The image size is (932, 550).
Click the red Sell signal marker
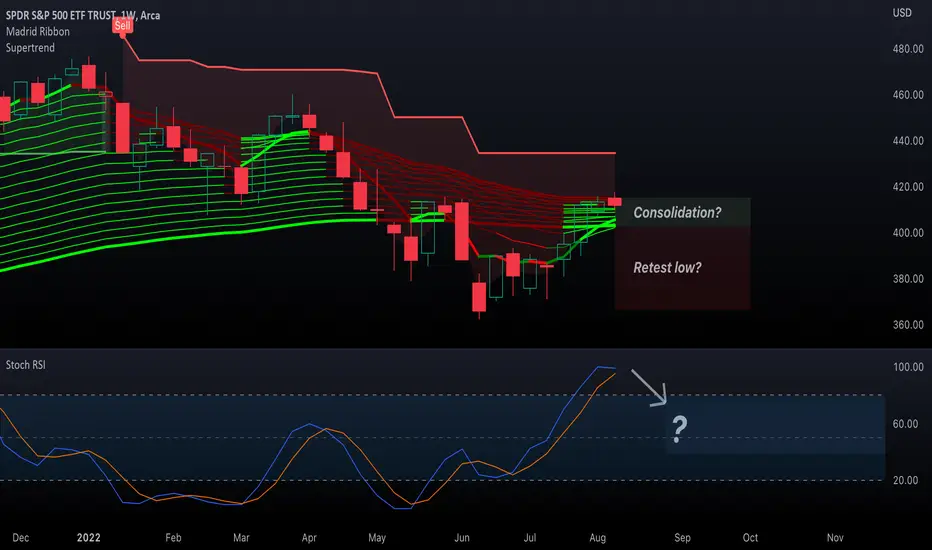click(122, 26)
